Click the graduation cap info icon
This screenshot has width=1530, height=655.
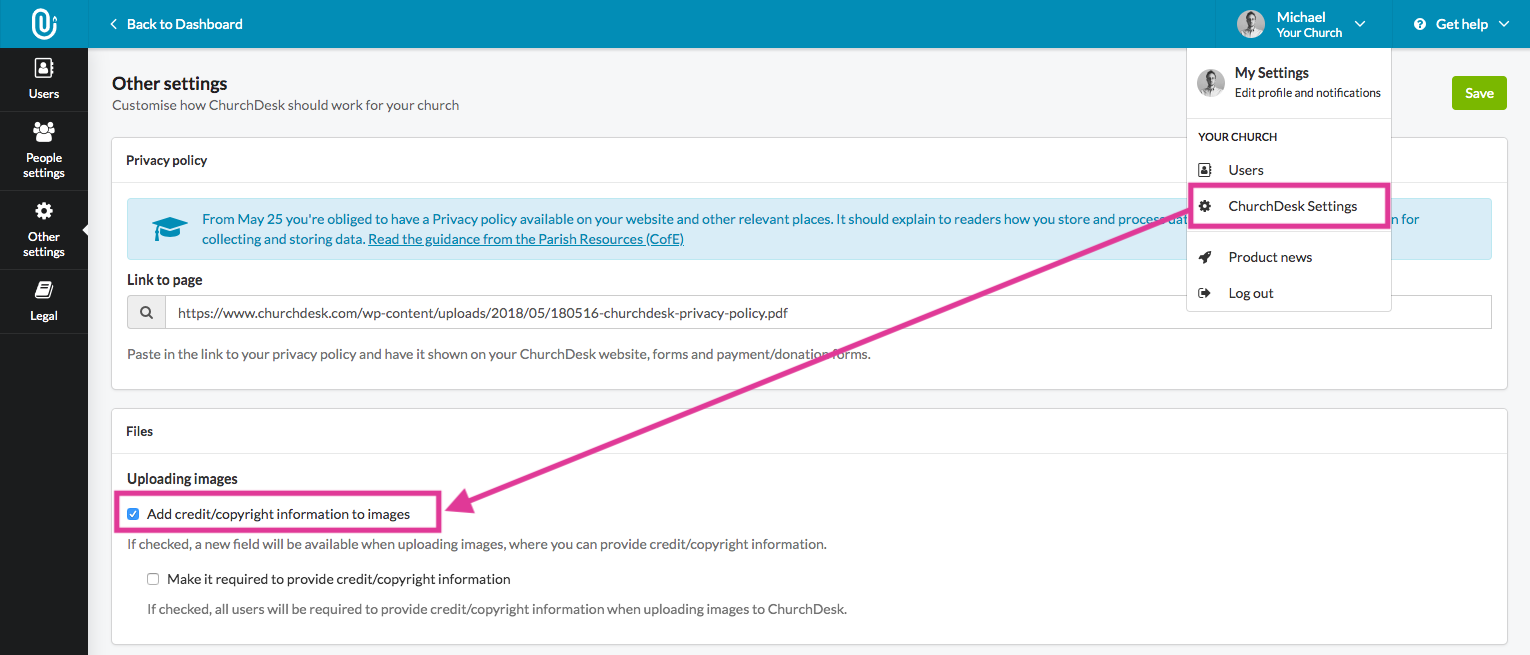click(x=170, y=229)
